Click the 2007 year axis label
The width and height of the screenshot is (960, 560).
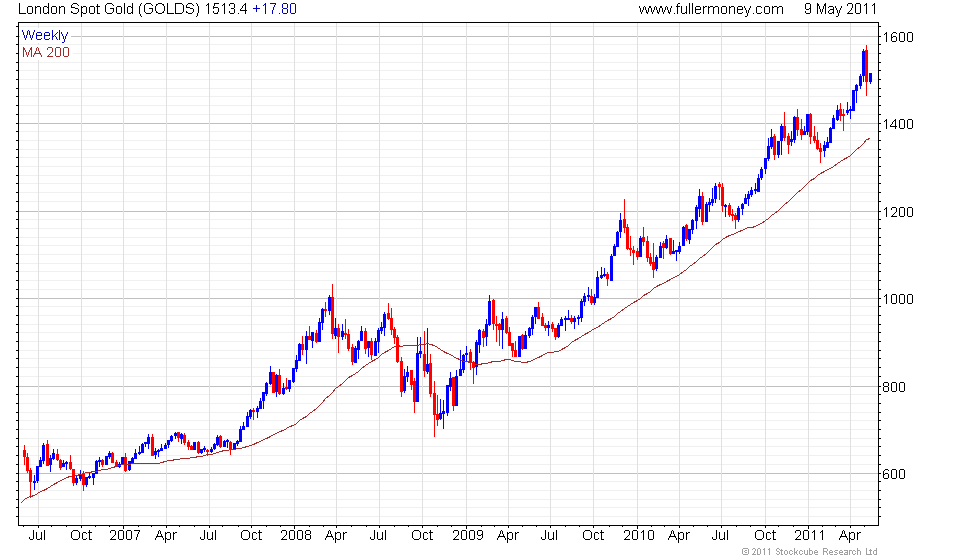[125, 536]
